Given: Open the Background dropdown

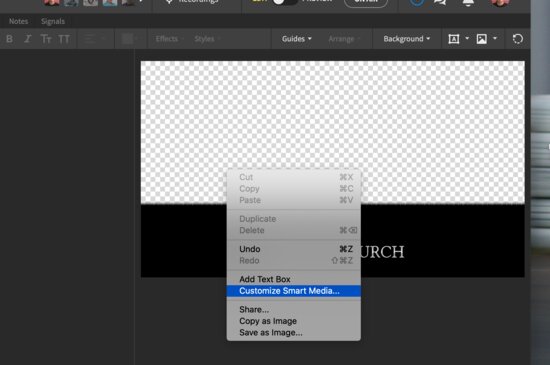Looking at the screenshot, I should coord(407,39).
